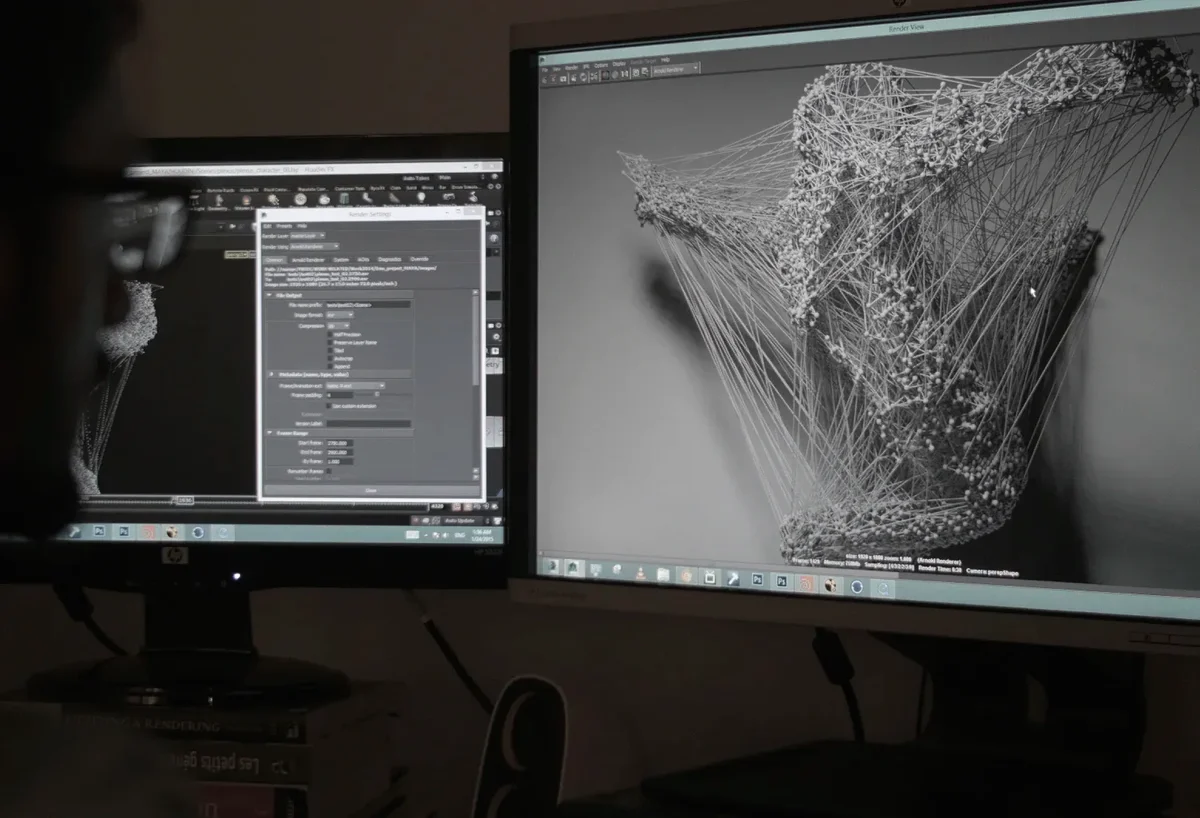Screen dimensions: 1200x818
Task: Open the Help menu in Render View
Action: click(x=665, y=59)
